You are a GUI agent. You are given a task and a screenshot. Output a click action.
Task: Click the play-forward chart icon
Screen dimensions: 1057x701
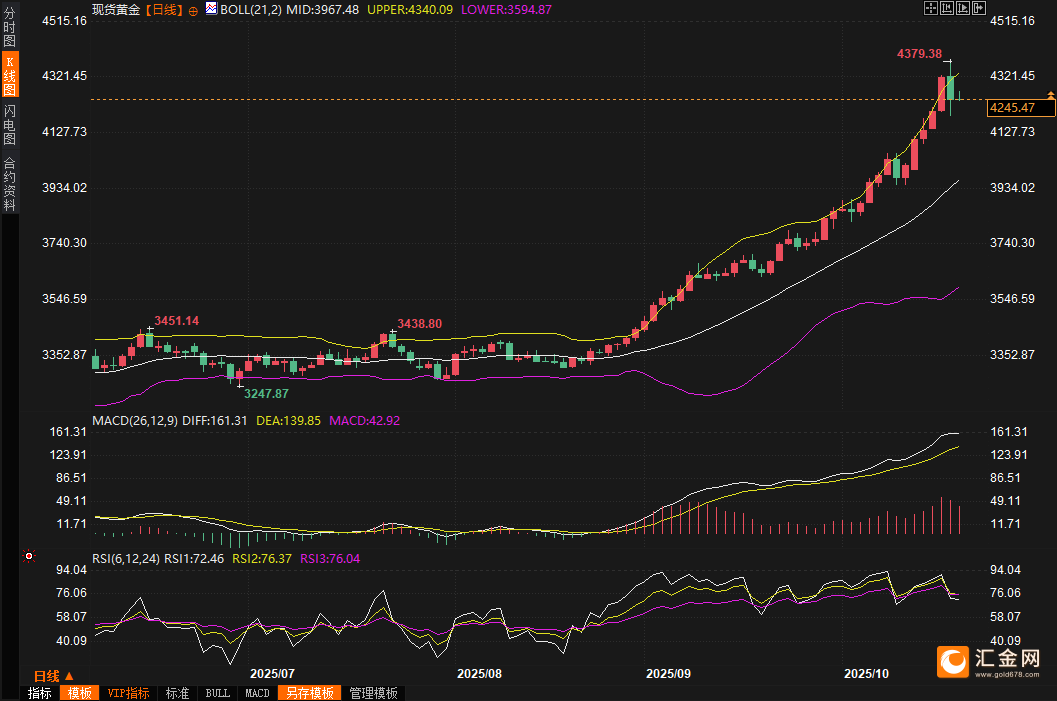962,8
